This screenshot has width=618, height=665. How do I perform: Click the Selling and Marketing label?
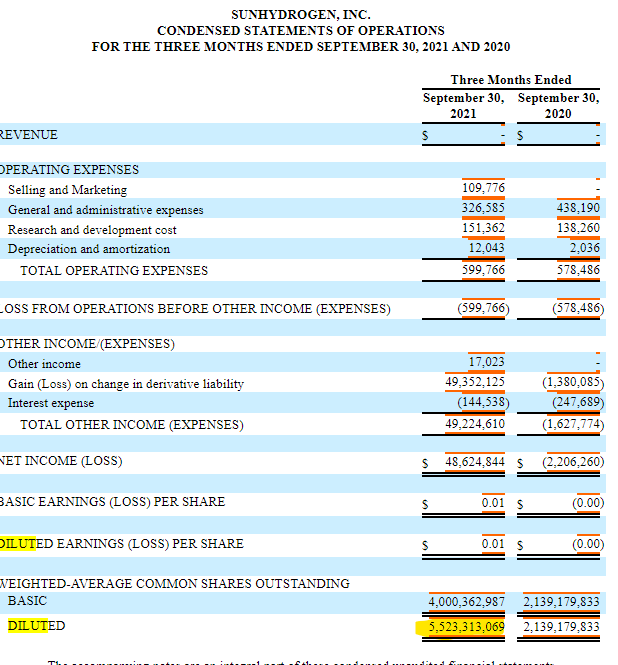[67, 190]
